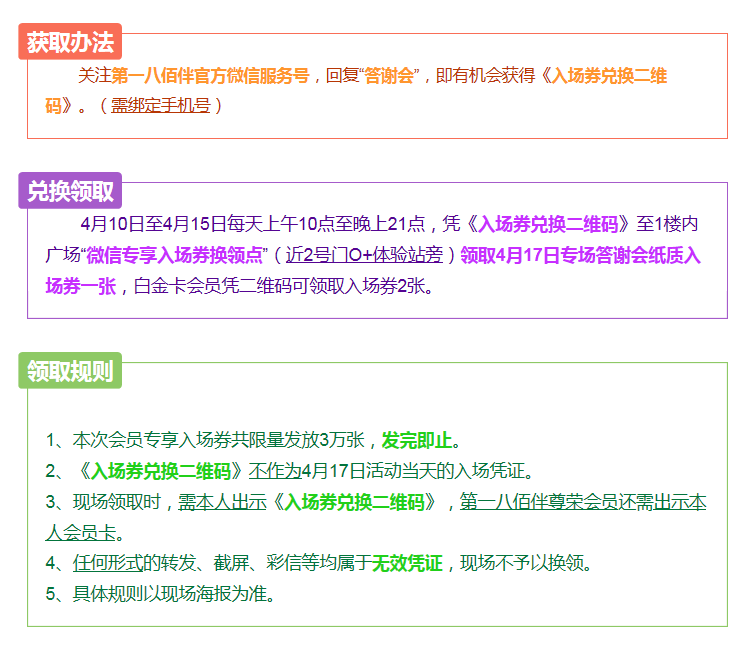Click the underlined 任何形式的 in rule 4
Image resolution: width=746 pixels, height=647 pixels.
coord(109,563)
